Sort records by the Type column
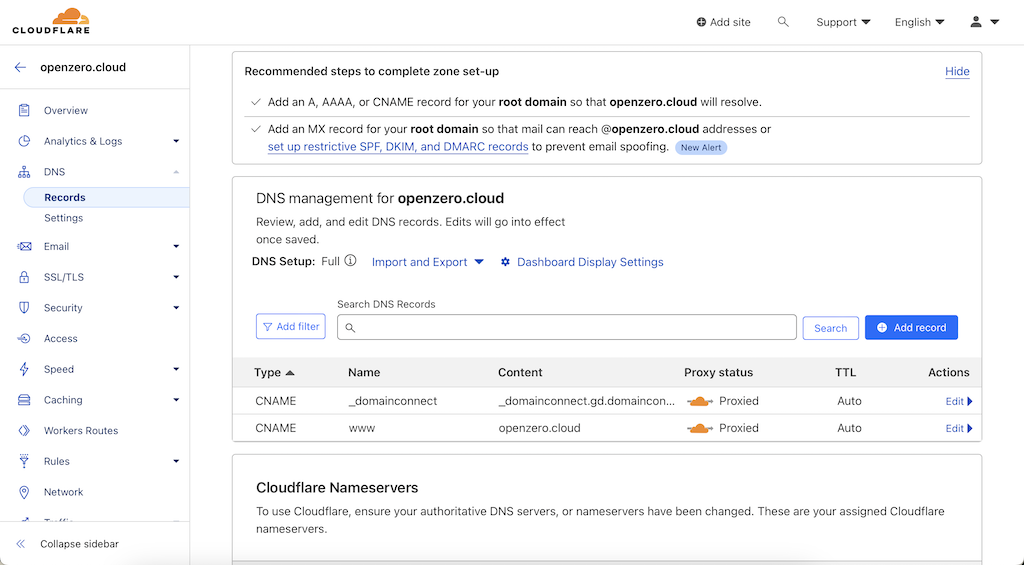The height and width of the screenshot is (565, 1024). 274,373
